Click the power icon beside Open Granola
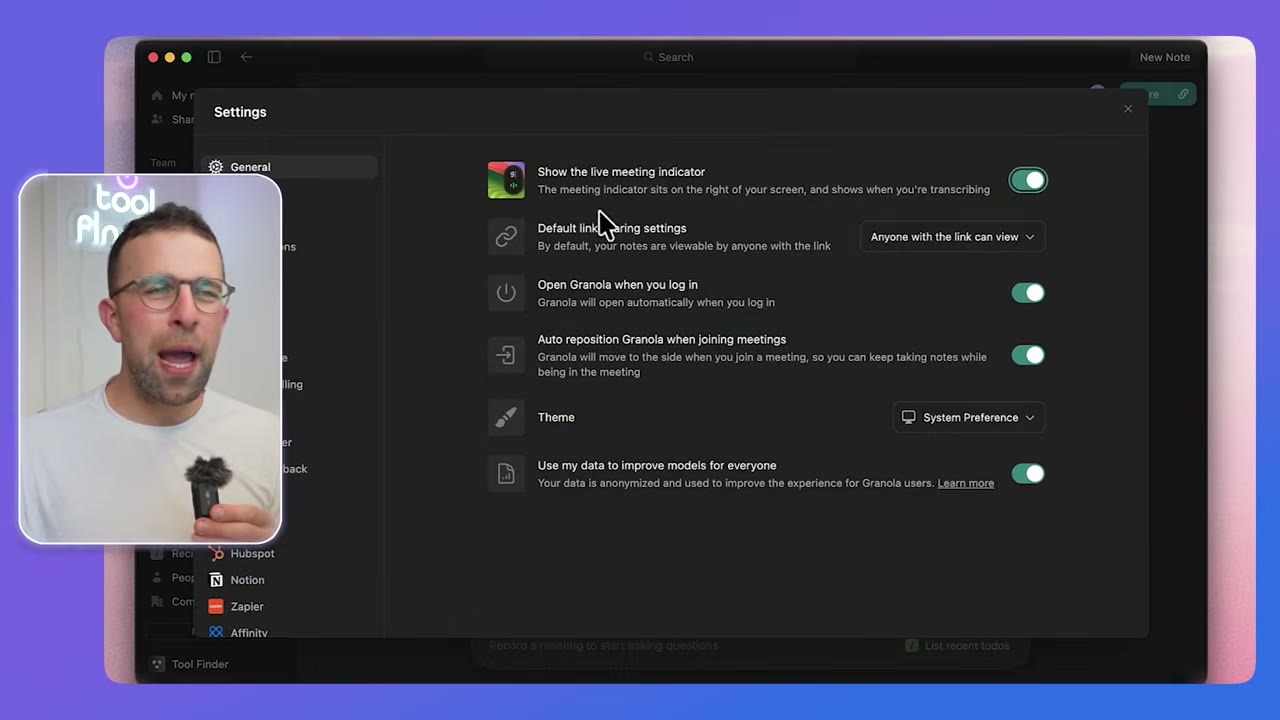The image size is (1280, 720). [506, 293]
